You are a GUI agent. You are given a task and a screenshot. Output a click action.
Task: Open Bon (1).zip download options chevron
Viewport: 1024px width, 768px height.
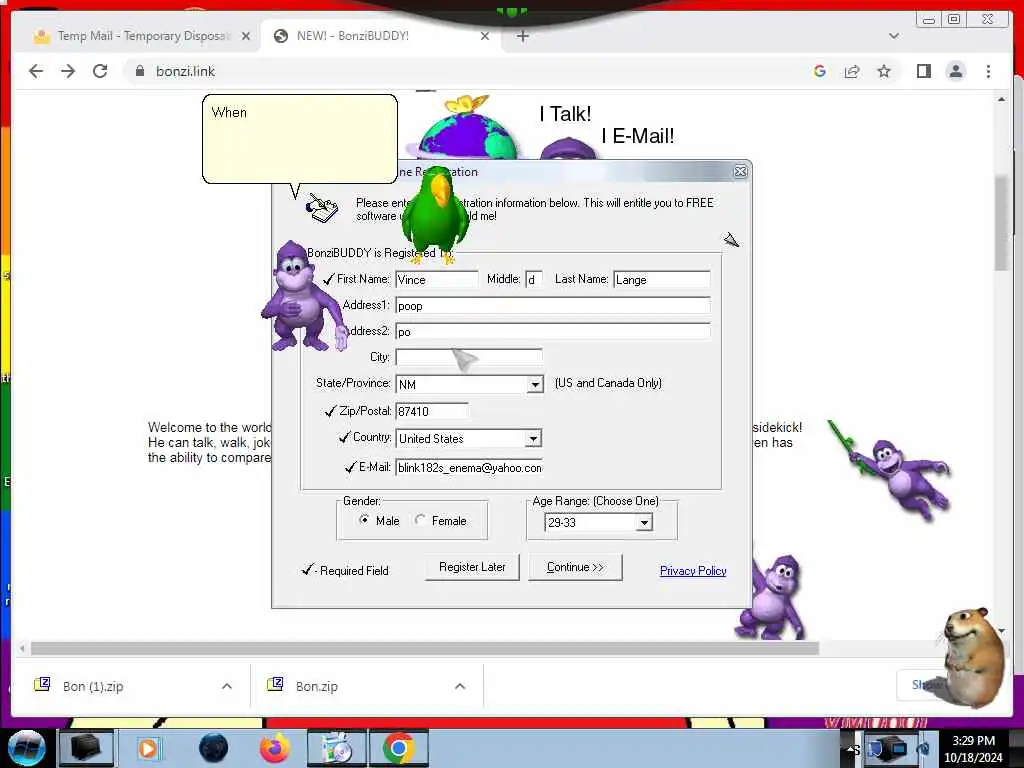[227, 686]
